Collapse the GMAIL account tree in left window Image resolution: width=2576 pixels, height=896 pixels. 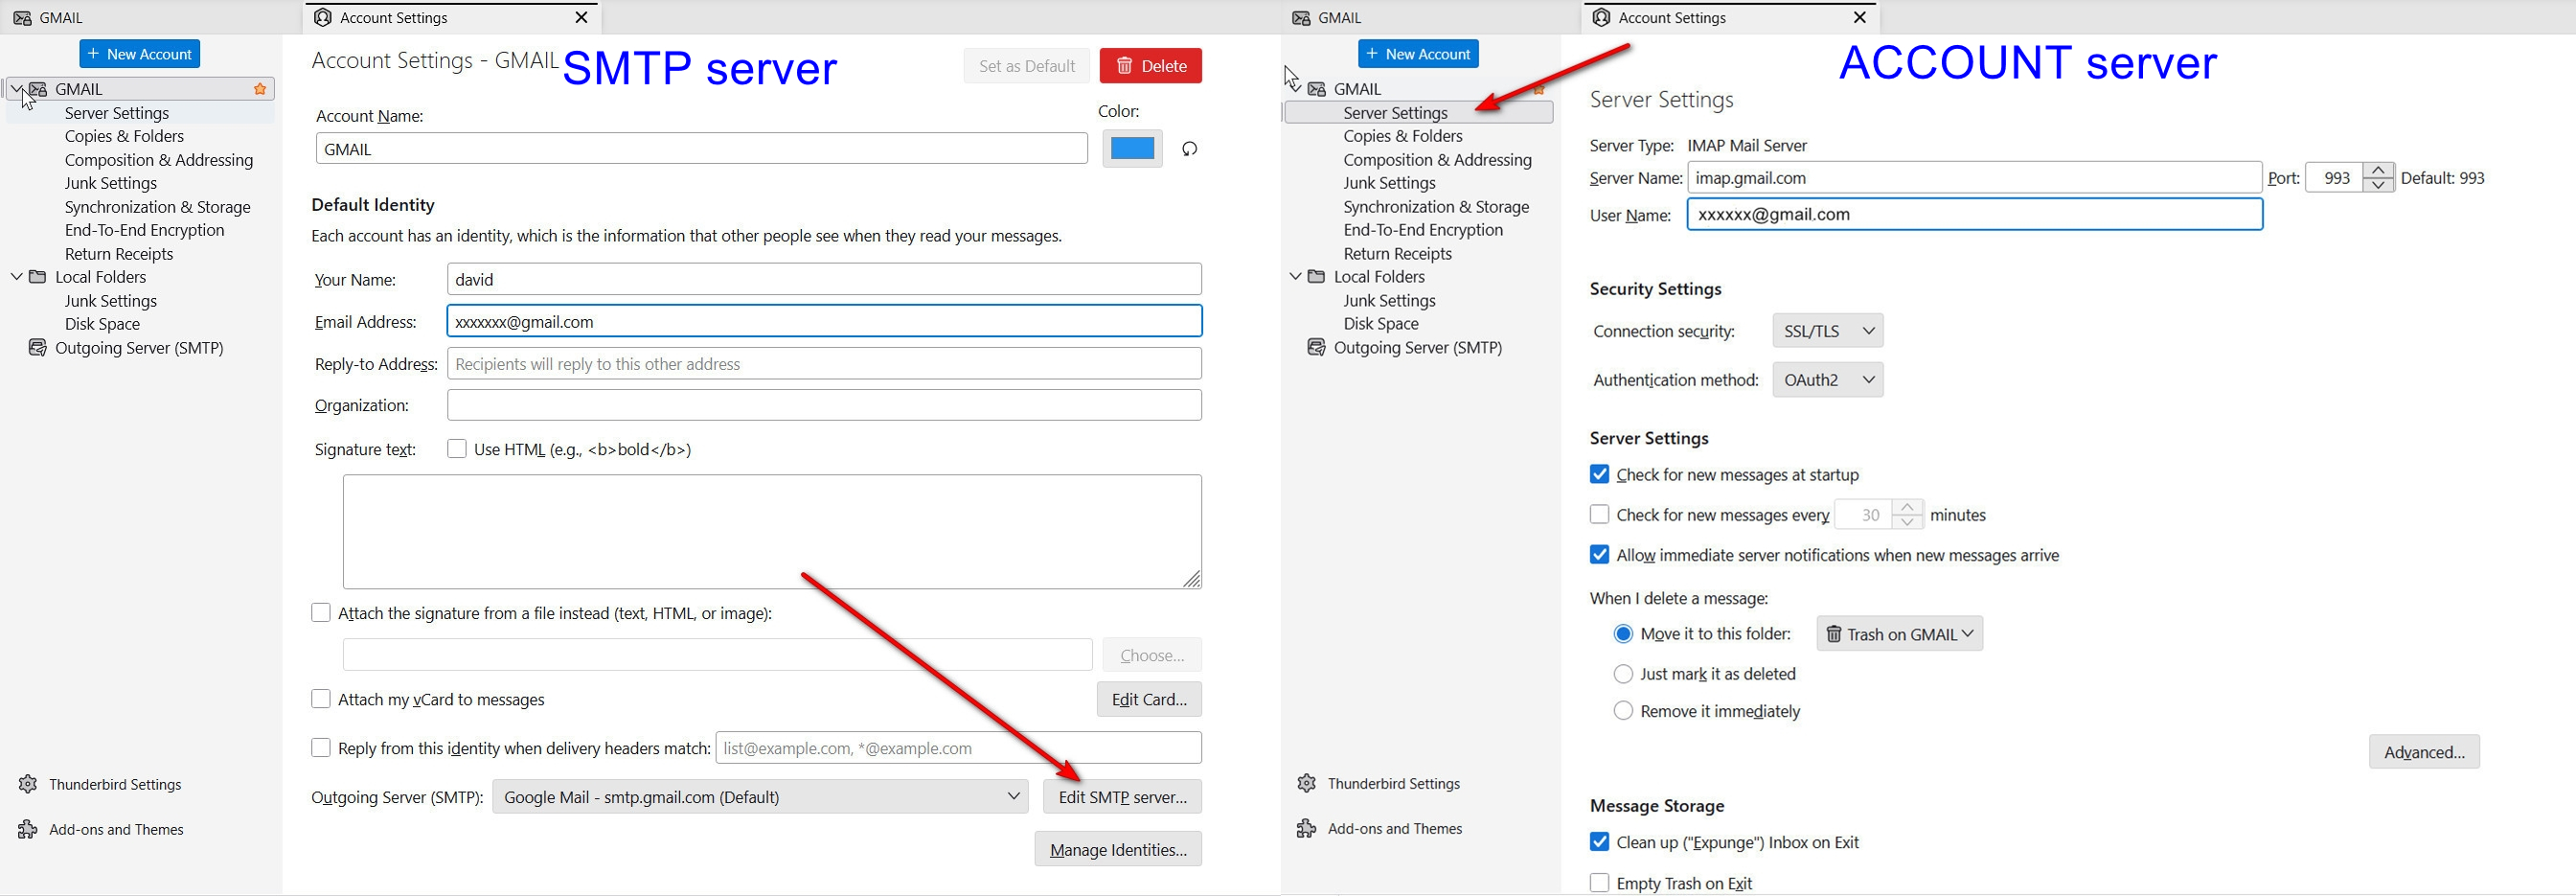[17, 89]
